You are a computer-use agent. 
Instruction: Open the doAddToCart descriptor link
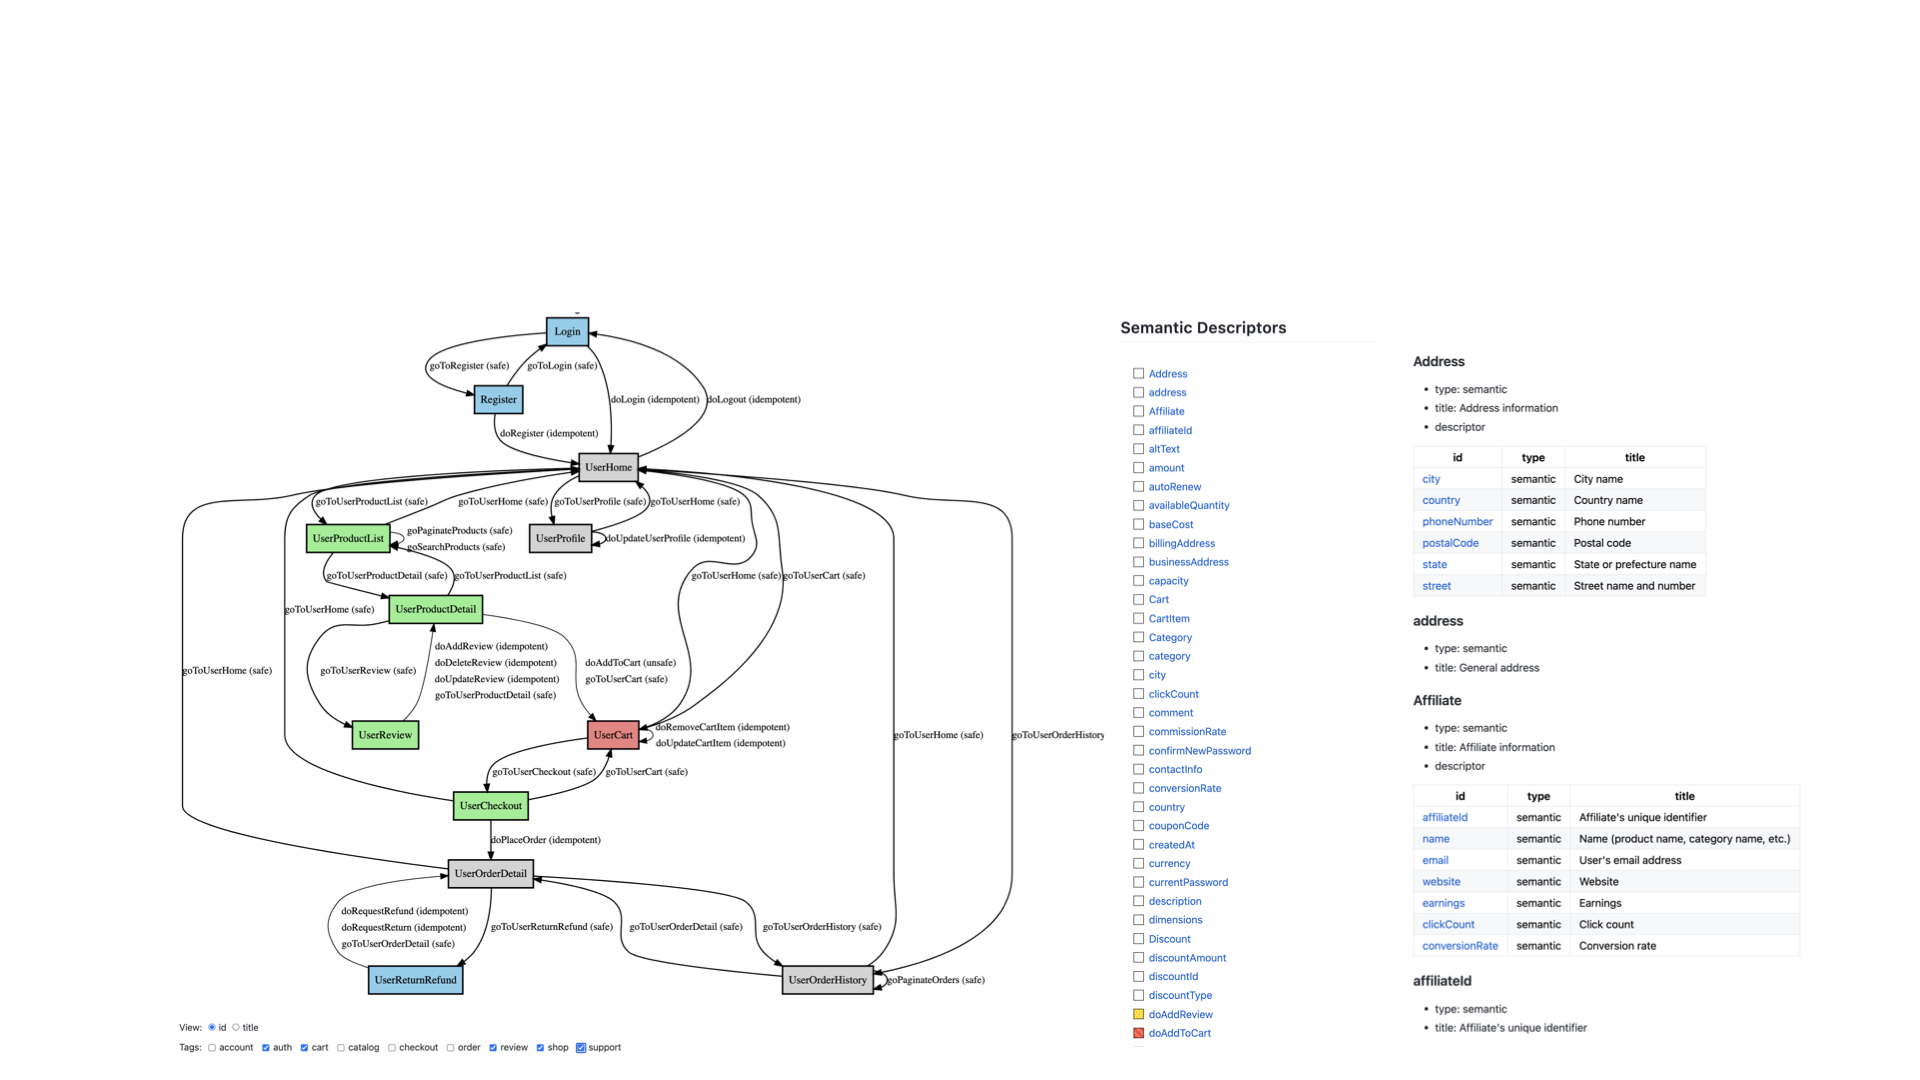1180,1033
